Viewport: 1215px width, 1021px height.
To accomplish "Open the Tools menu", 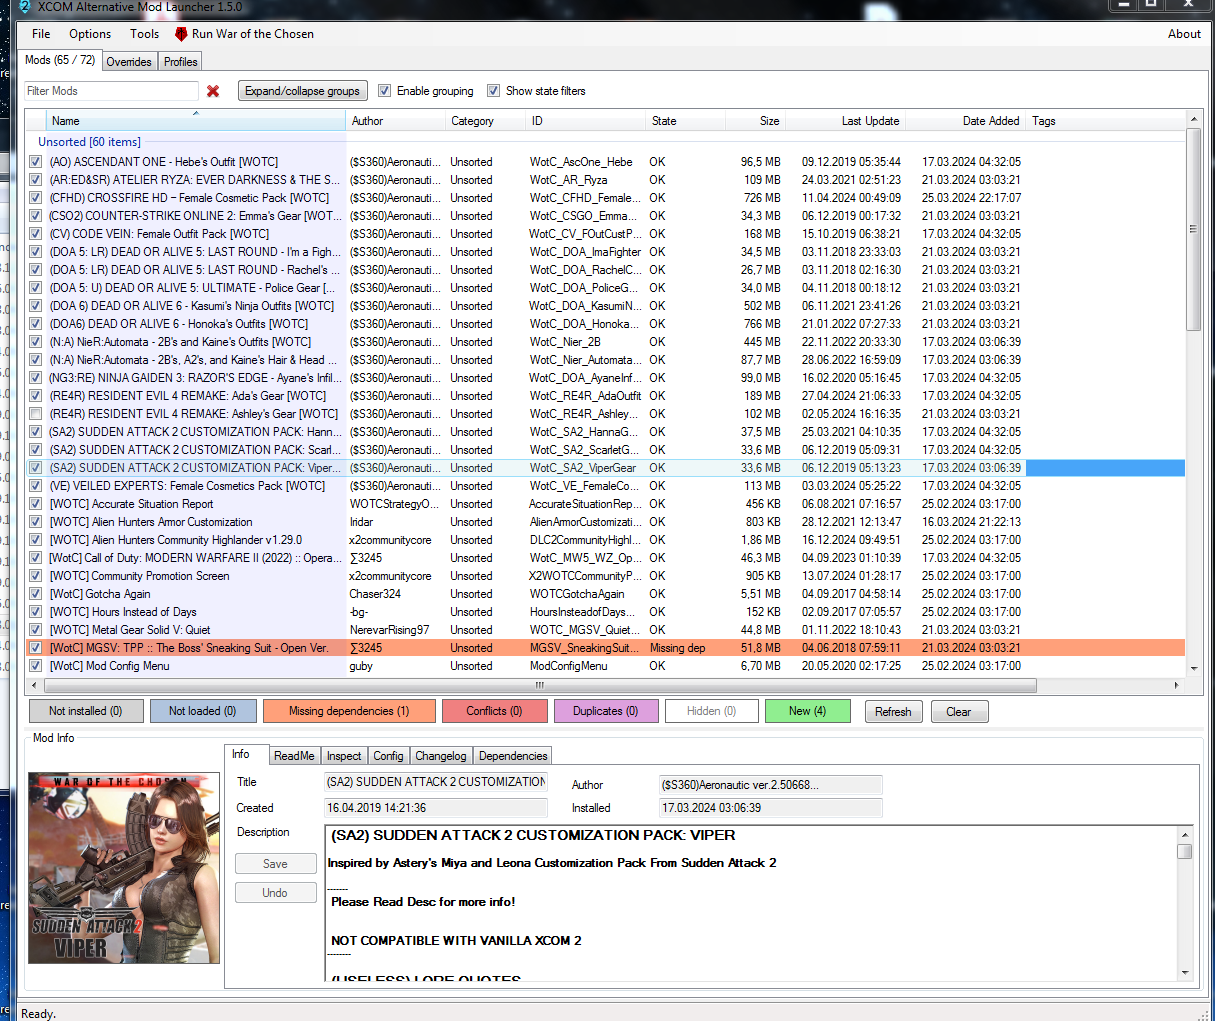I will 145,34.
